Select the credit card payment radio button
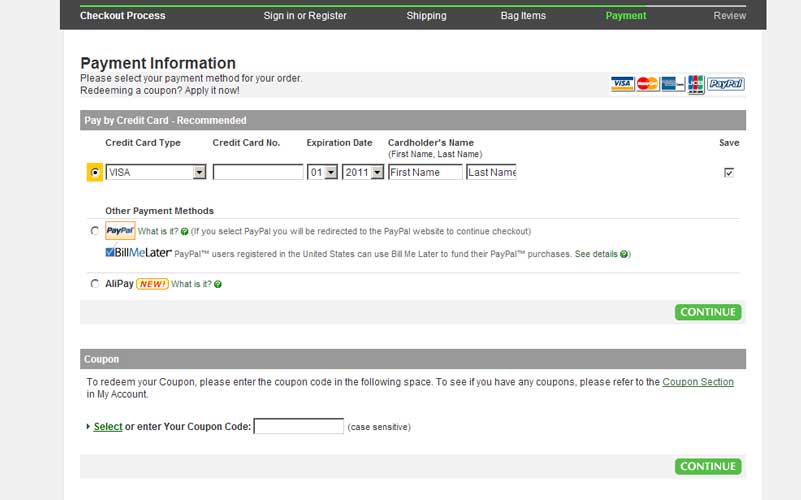Image resolution: width=801 pixels, height=500 pixels. 95,172
